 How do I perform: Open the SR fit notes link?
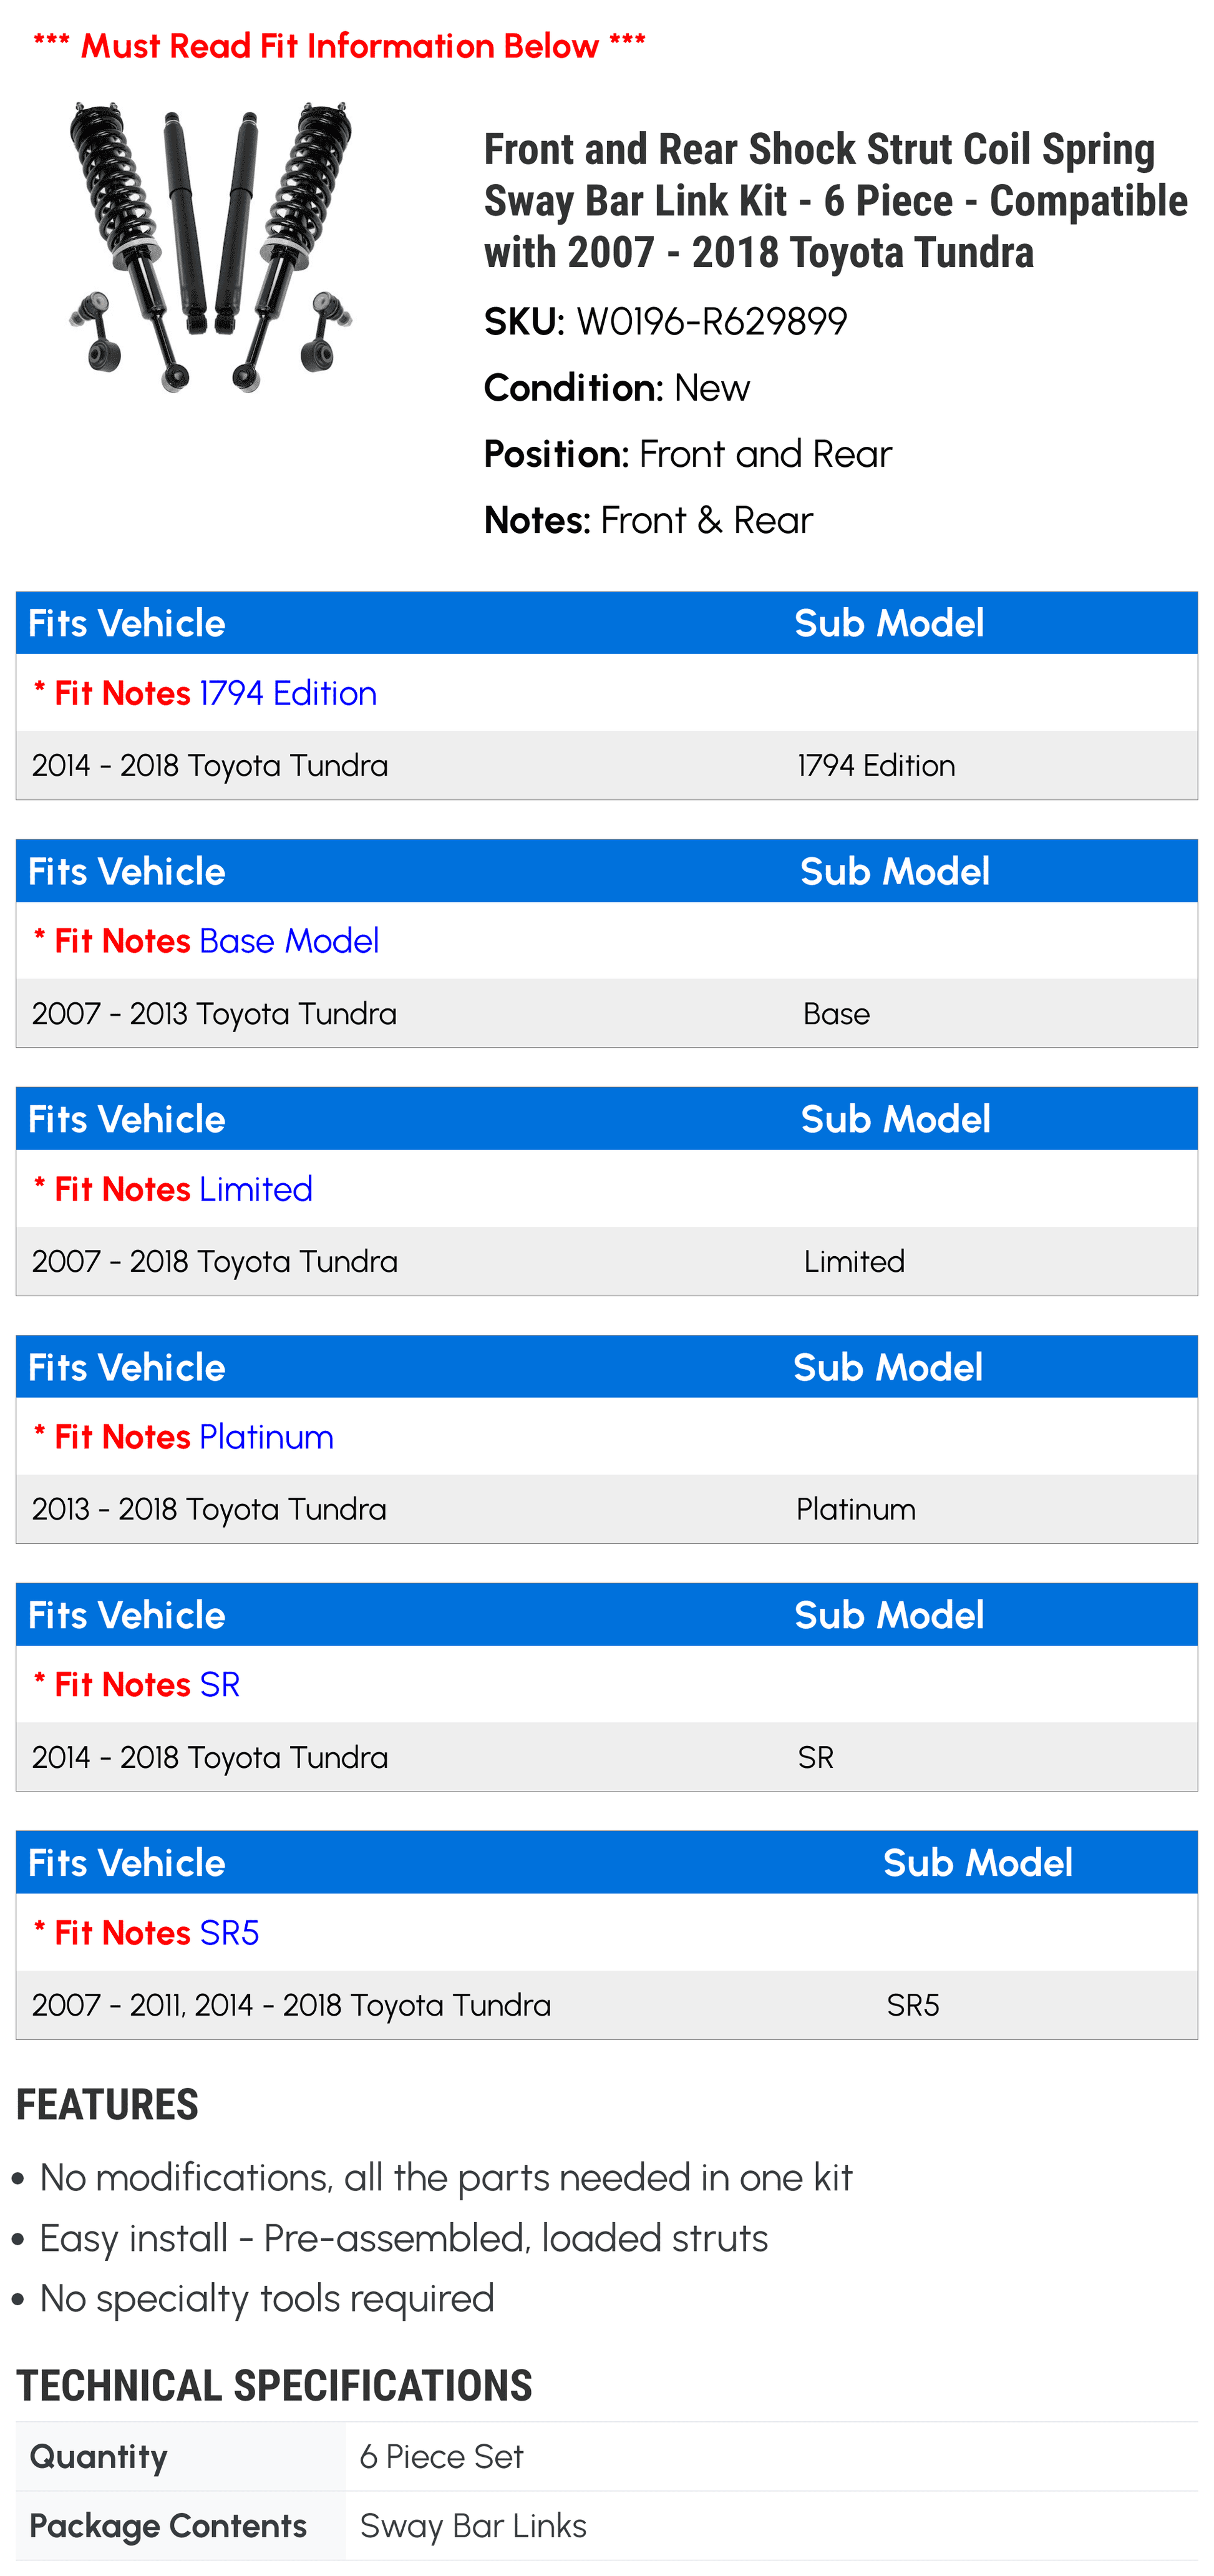220,1685
